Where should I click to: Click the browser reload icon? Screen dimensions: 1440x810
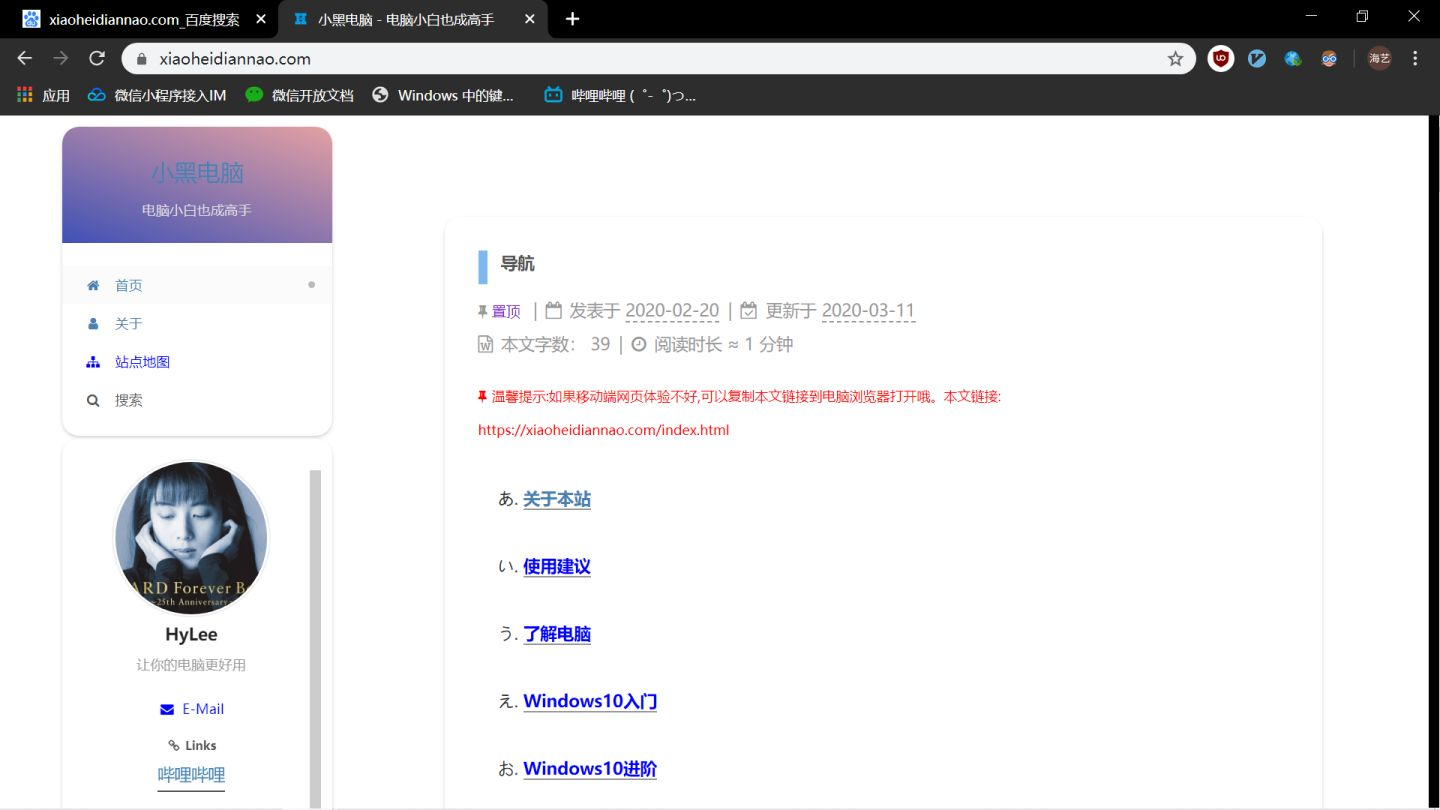pos(97,59)
